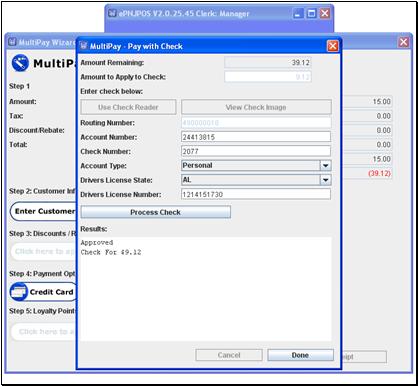Click the 'Account Type:' label
Screen dimensions: 418x386
pyautogui.click(x=103, y=166)
